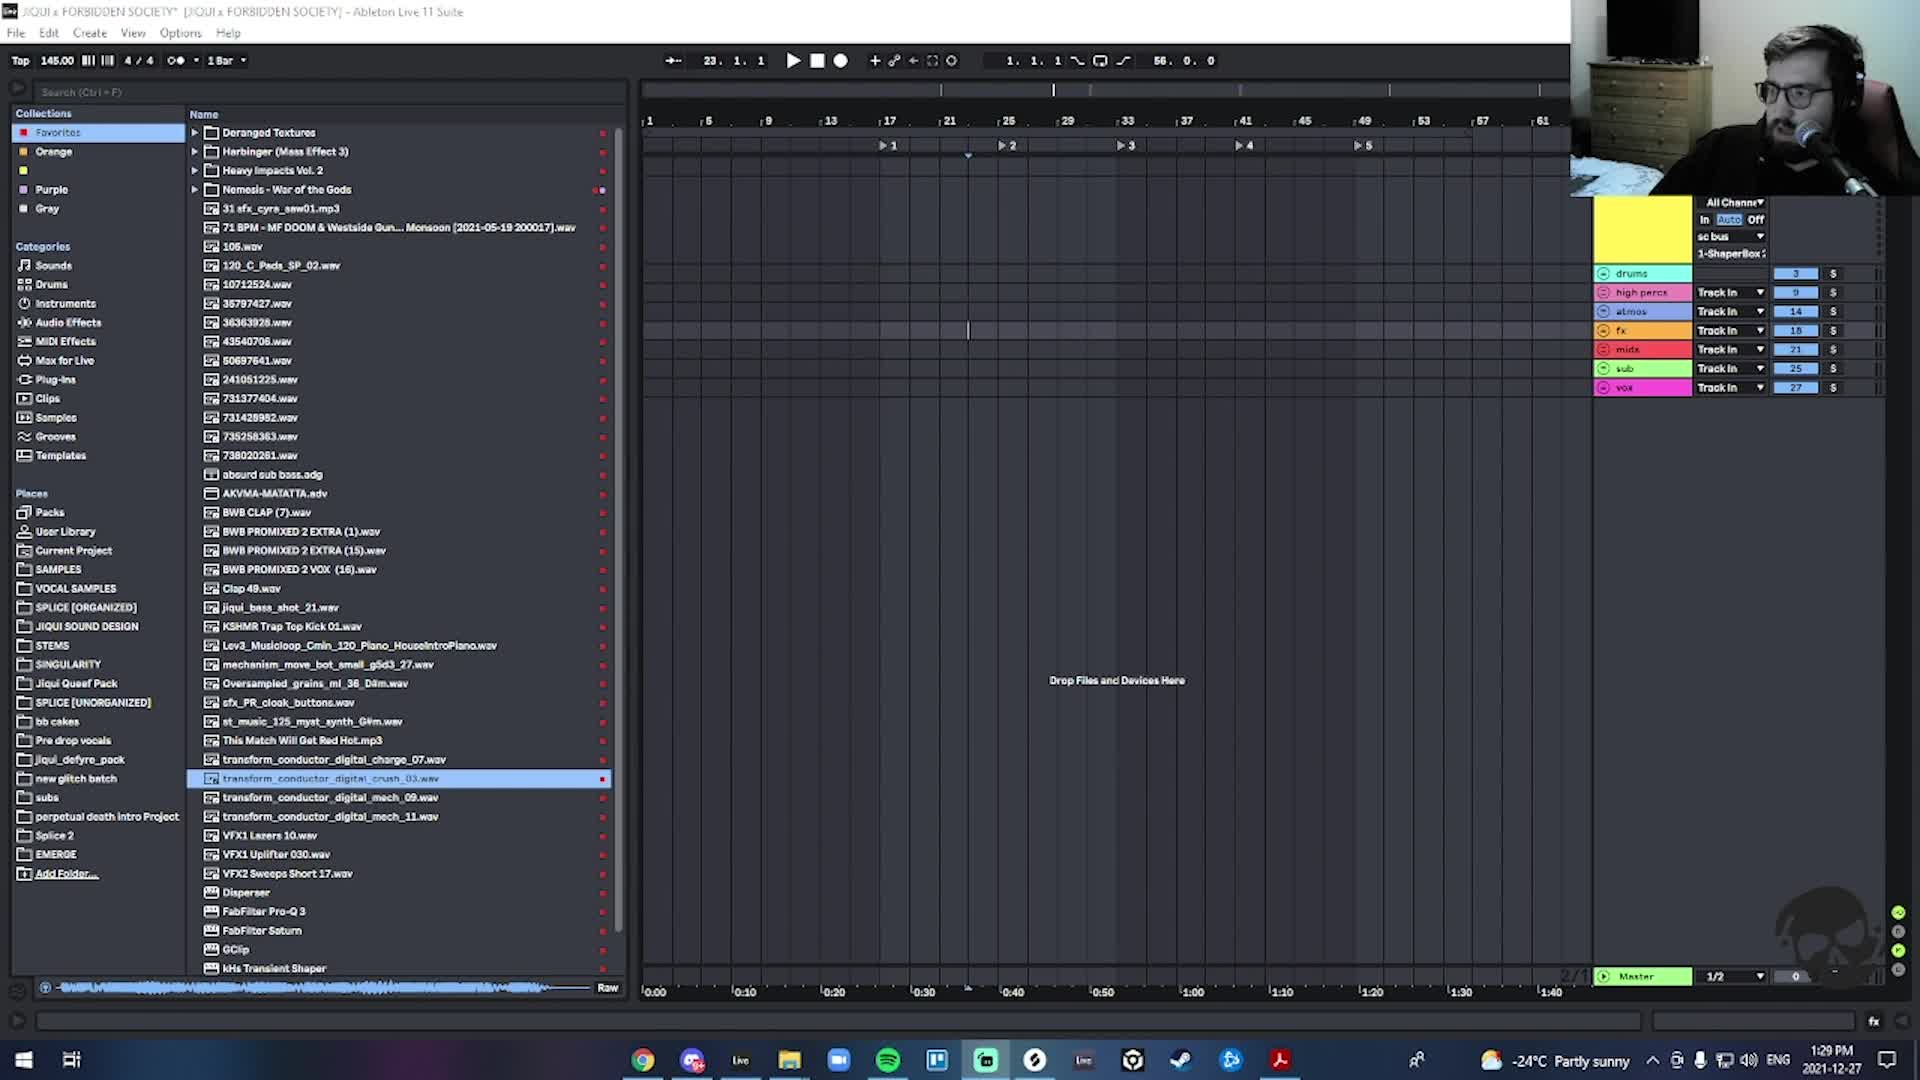Select Clap 49.wav in the browser
The width and height of the screenshot is (1920, 1080).
[400, 589]
